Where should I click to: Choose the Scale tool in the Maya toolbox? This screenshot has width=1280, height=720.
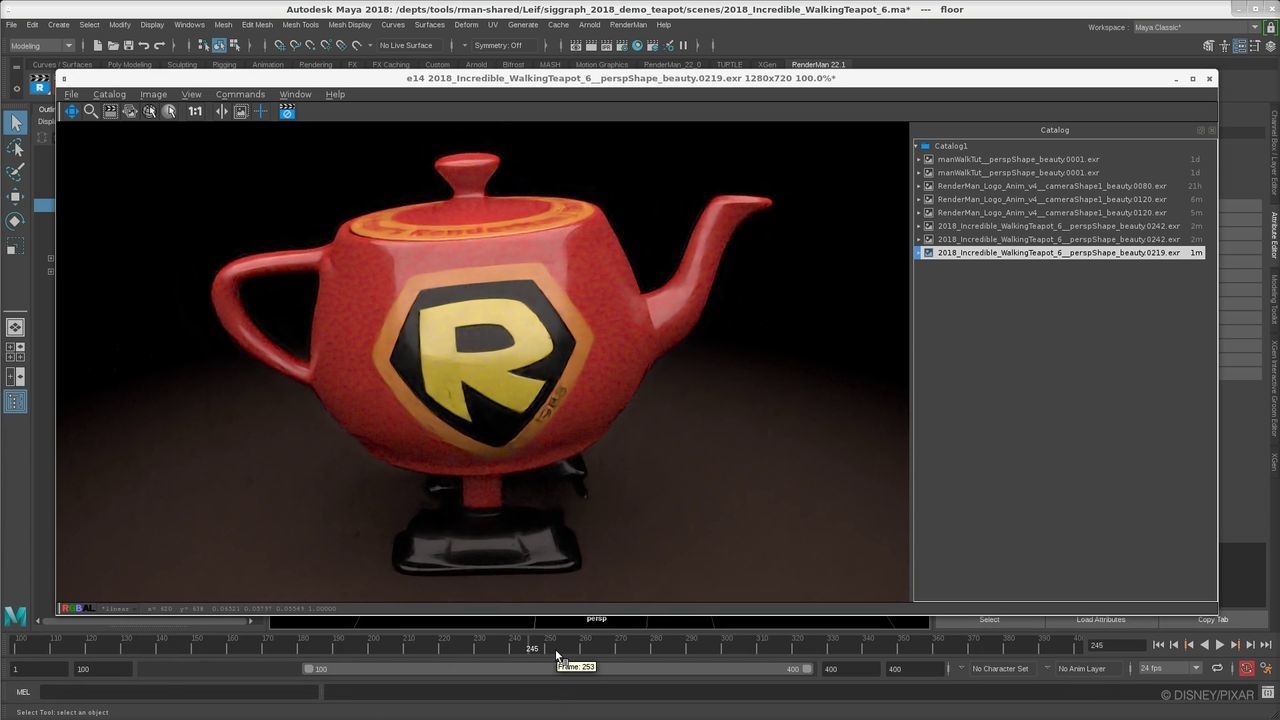pyautogui.click(x=15, y=245)
